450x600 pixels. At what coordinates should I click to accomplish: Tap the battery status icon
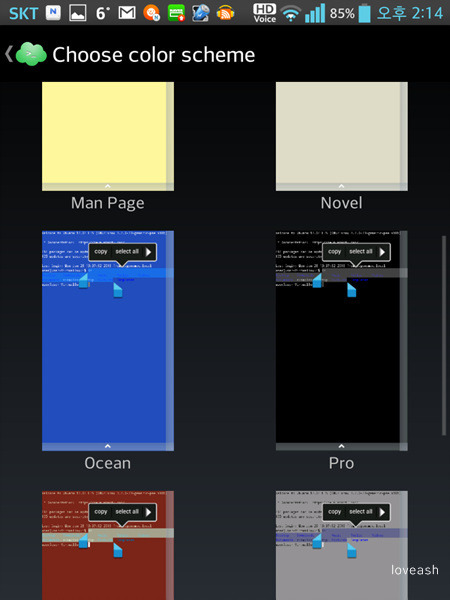coord(365,13)
